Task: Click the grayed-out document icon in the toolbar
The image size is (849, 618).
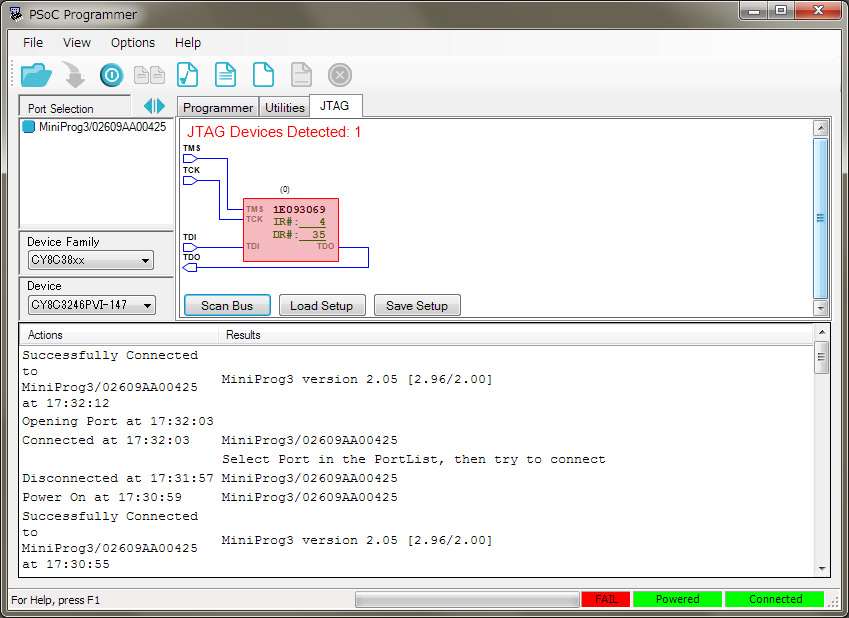Action: (301, 75)
